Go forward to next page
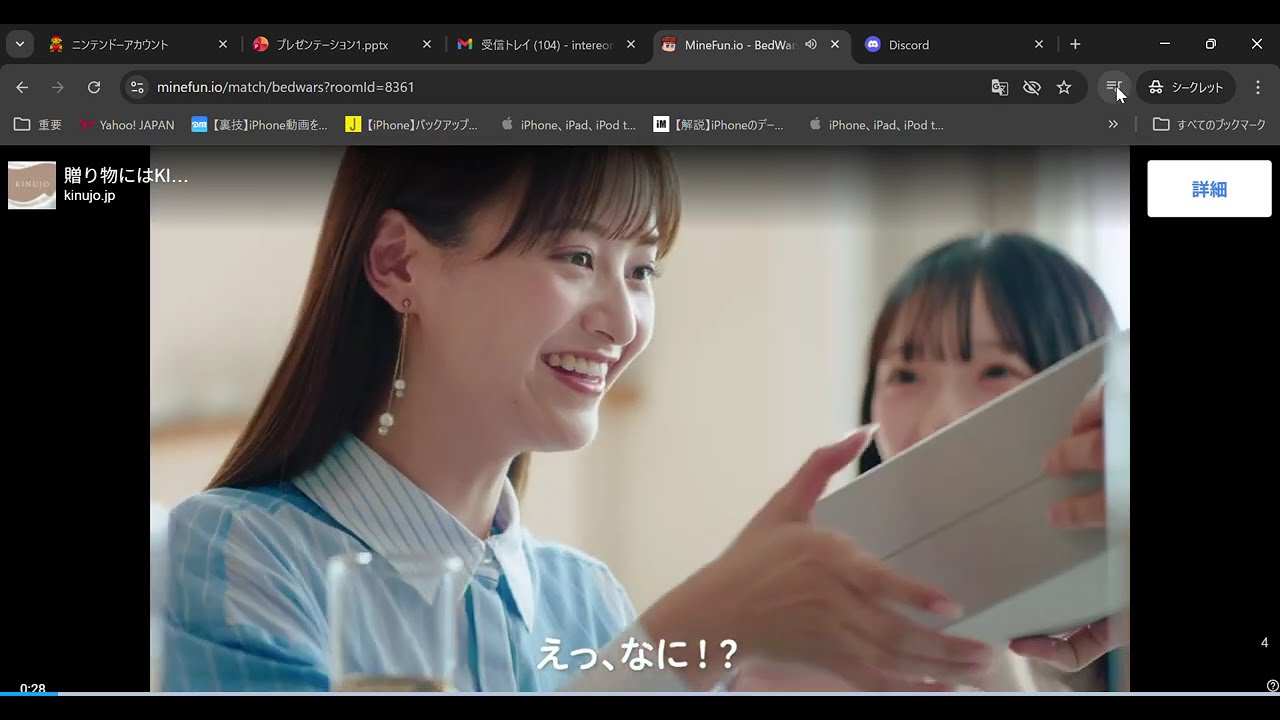 [x=58, y=87]
